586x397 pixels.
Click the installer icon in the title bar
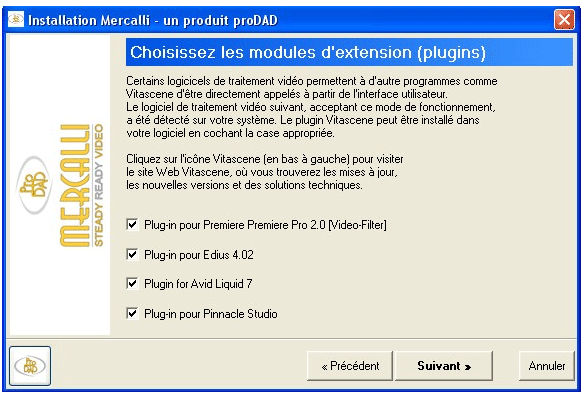click(x=16, y=19)
